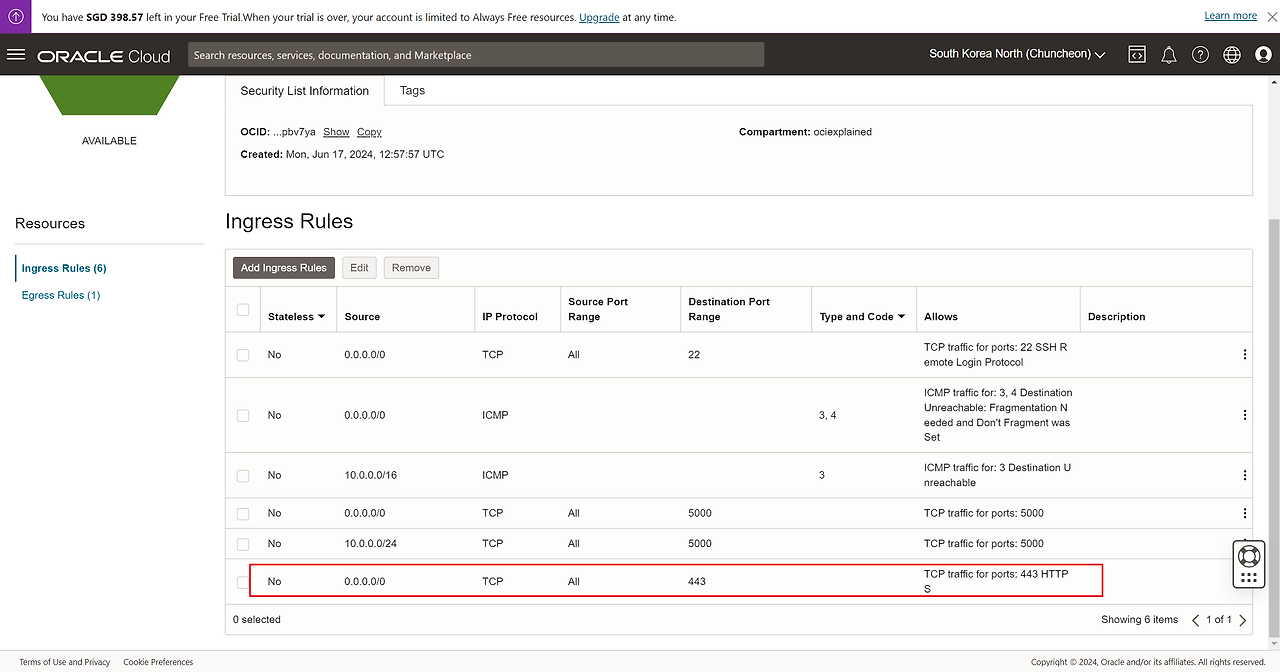Sort by the Type and Code column arrow
Image resolution: width=1280 pixels, height=672 pixels.
point(901,317)
